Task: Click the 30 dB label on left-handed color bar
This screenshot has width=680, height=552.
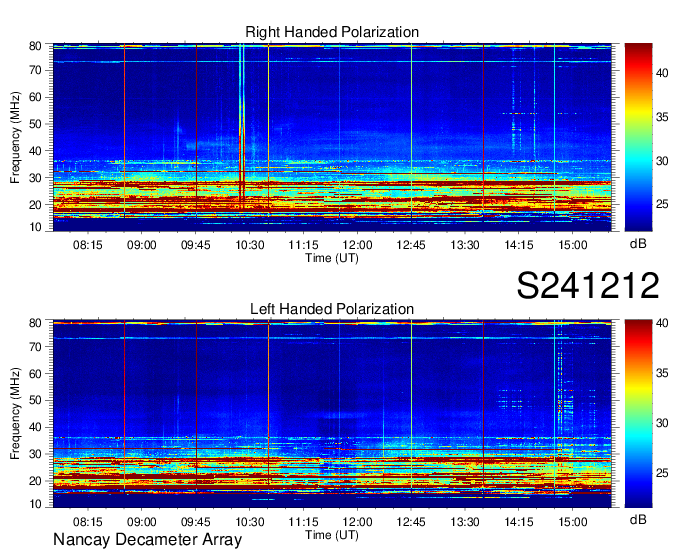Action: point(662,423)
